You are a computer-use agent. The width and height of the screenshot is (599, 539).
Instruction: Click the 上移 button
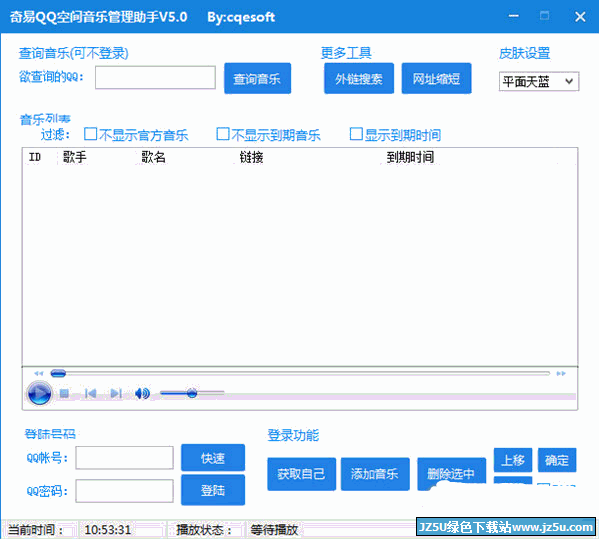click(513, 460)
